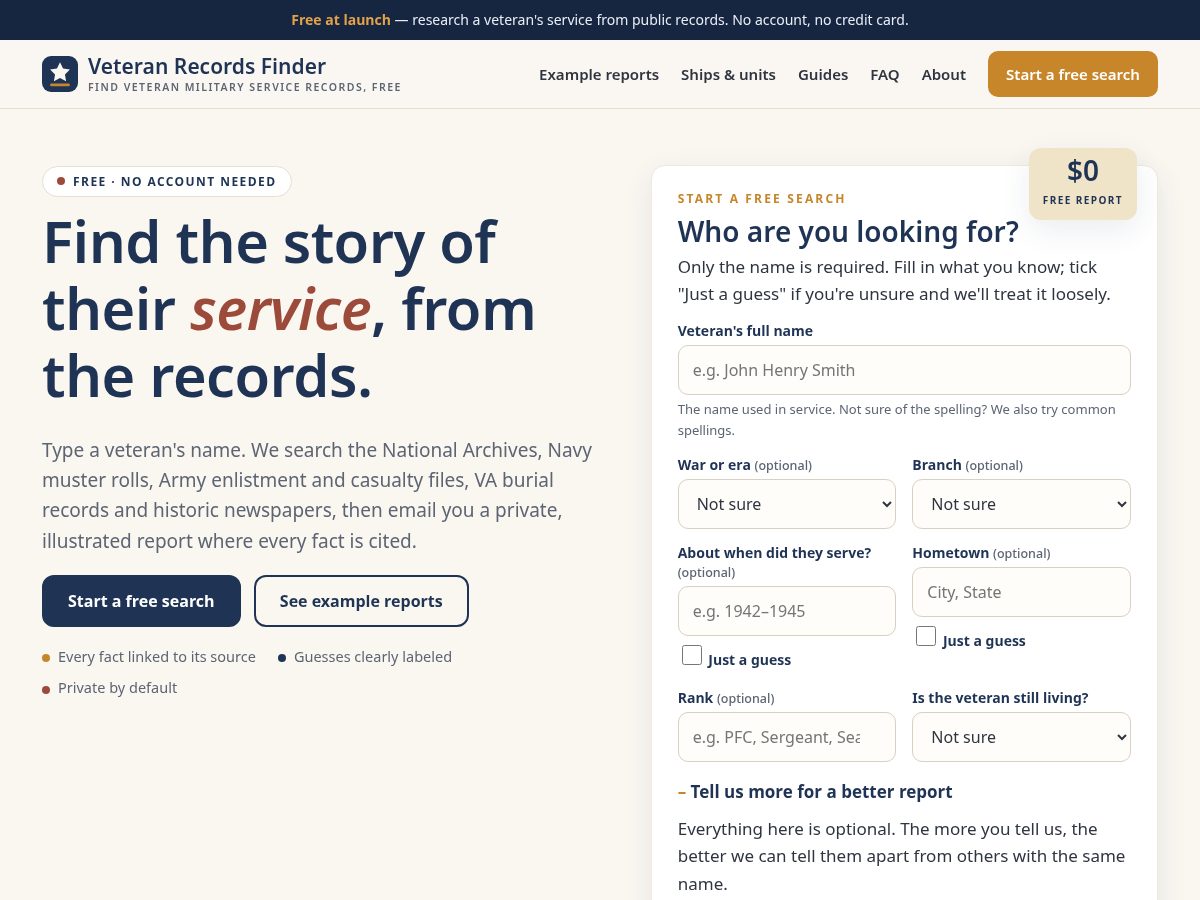
Task: Click hero Start a free search button
Action: (141, 601)
